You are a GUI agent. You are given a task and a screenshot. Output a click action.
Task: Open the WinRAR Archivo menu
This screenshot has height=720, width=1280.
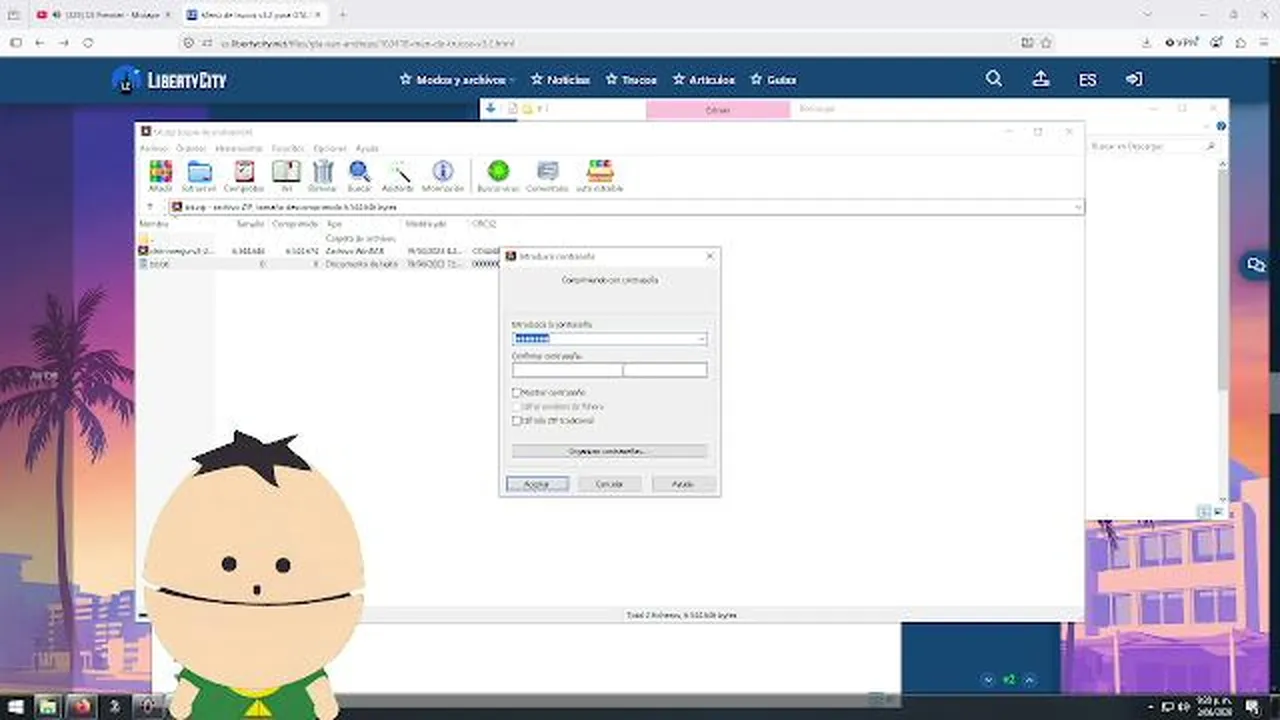point(154,148)
